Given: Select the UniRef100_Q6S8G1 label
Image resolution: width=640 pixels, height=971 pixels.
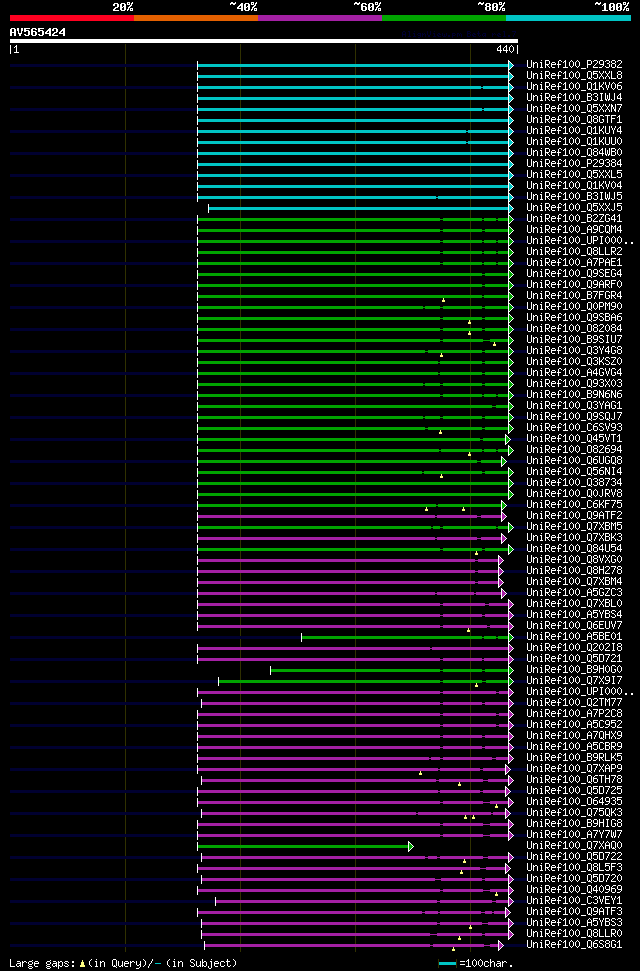Looking at the screenshot, I should point(574,944).
